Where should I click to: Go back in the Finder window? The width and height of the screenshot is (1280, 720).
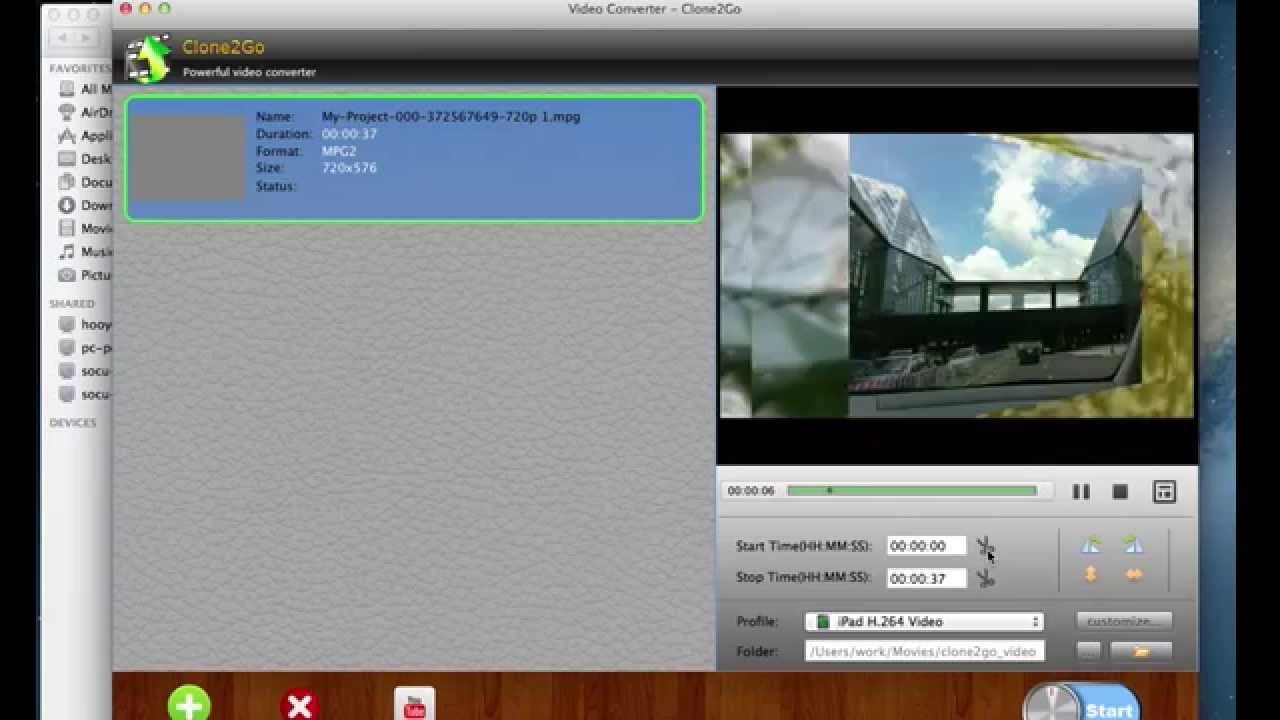tap(63, 38)
